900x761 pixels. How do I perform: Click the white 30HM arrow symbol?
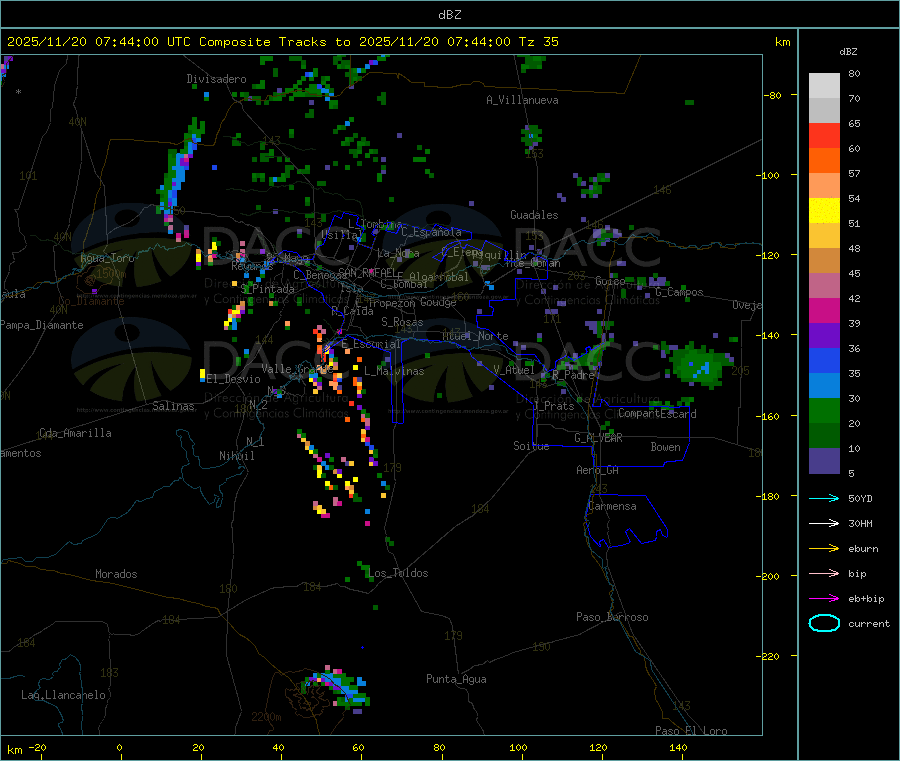824,523
